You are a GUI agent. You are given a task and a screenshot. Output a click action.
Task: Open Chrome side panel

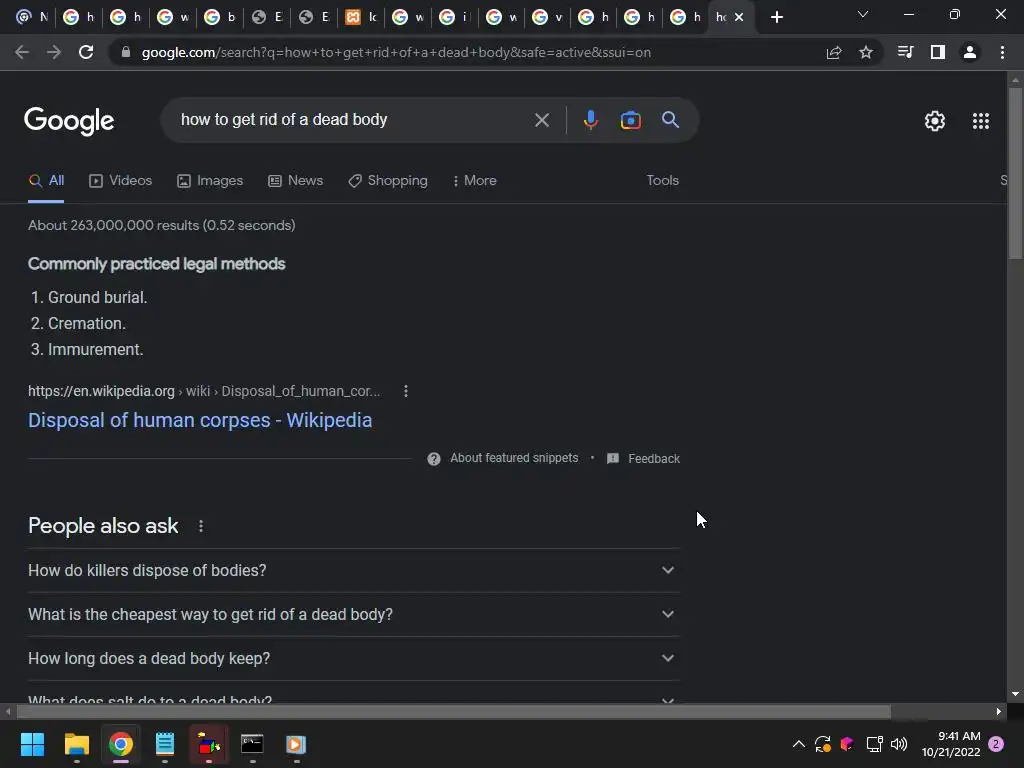tap(938, 52)
